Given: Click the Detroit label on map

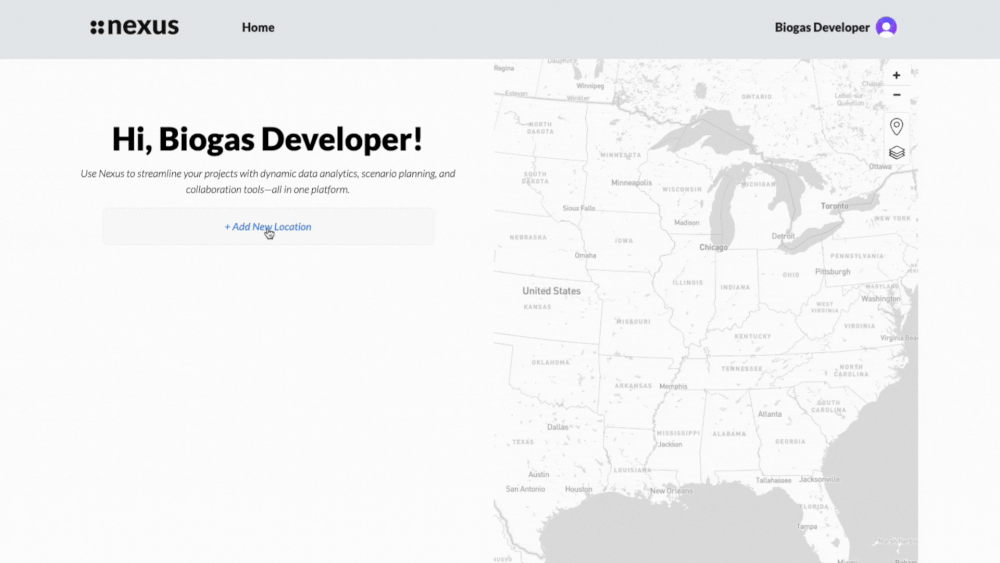Looking at the screenshot, I should 783,236.
